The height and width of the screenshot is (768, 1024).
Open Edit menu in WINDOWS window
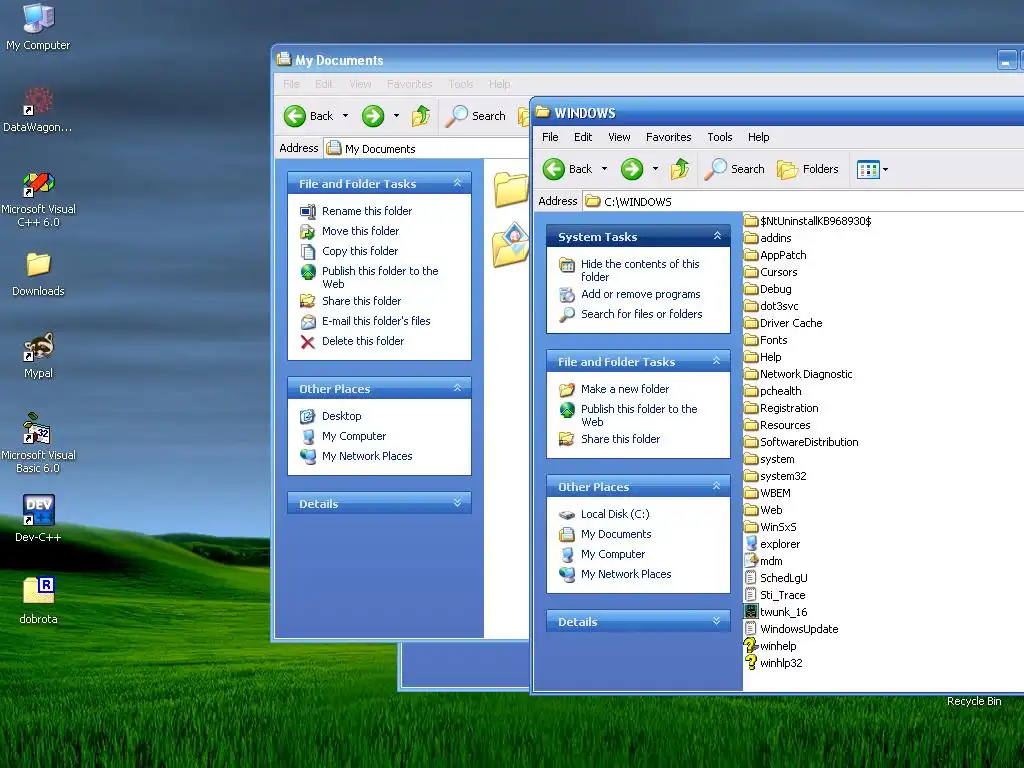click(583, 137)
